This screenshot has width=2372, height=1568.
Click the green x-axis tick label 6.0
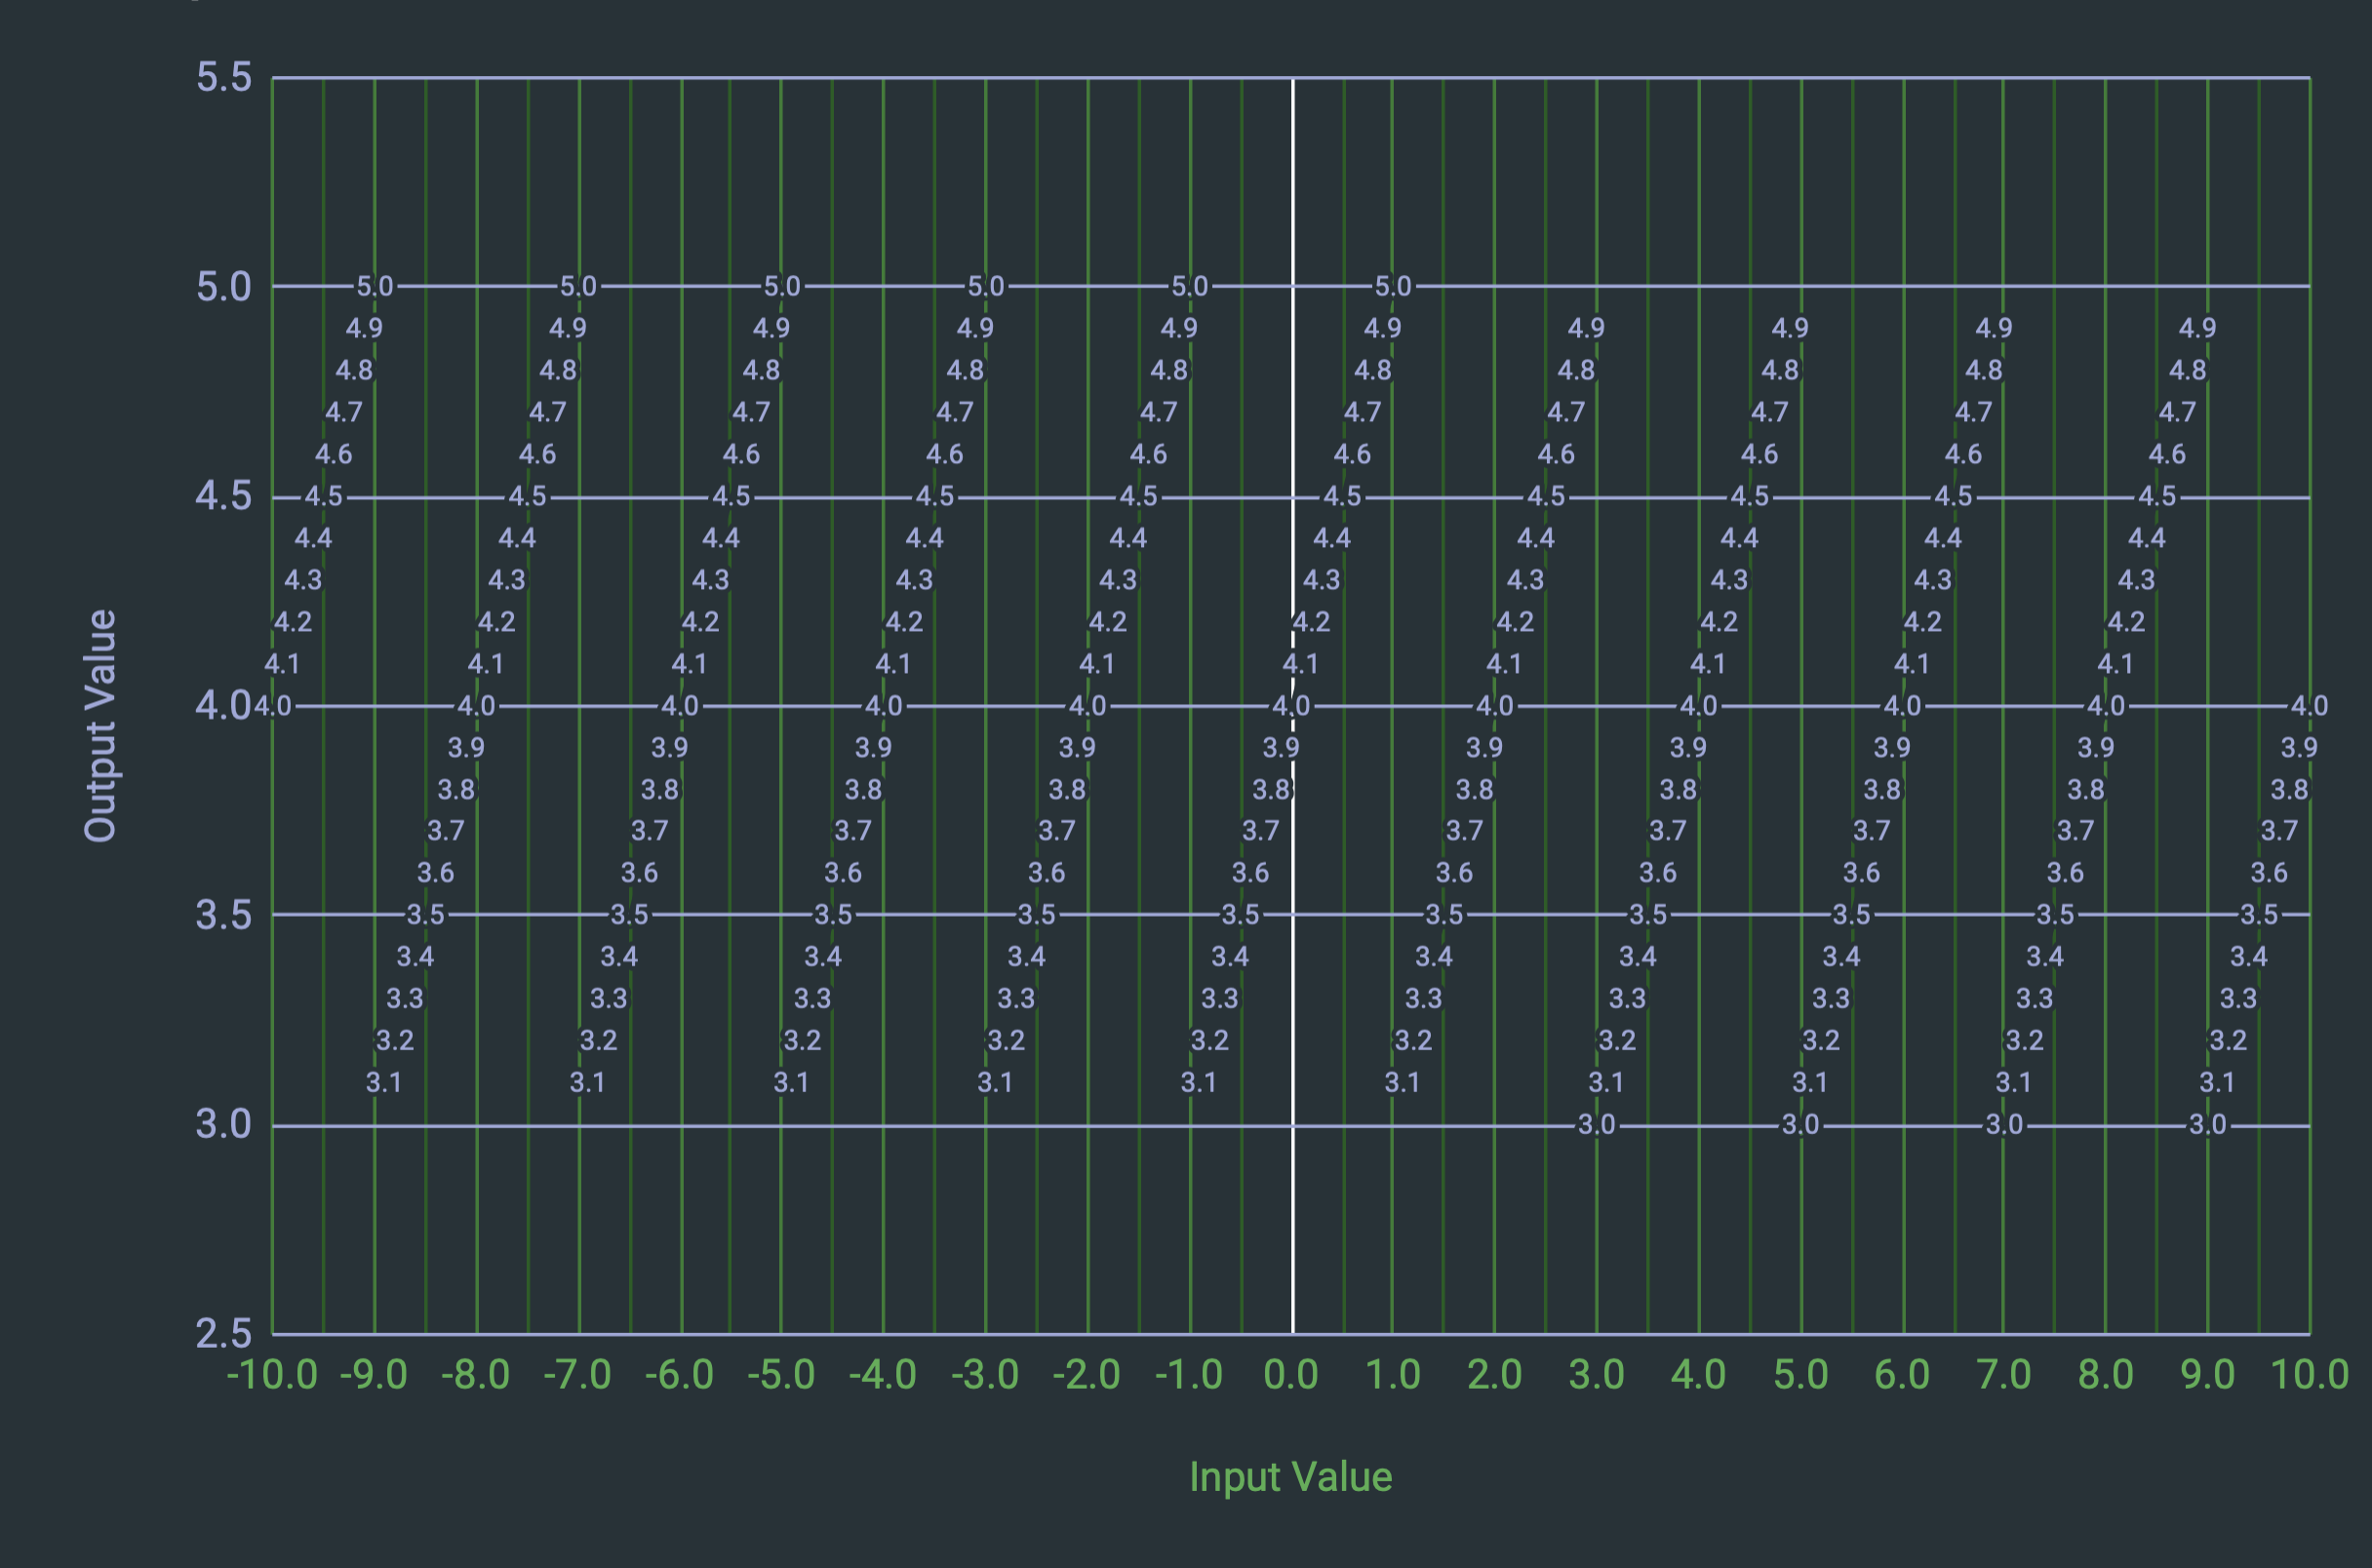[x=1902, y=1375]
